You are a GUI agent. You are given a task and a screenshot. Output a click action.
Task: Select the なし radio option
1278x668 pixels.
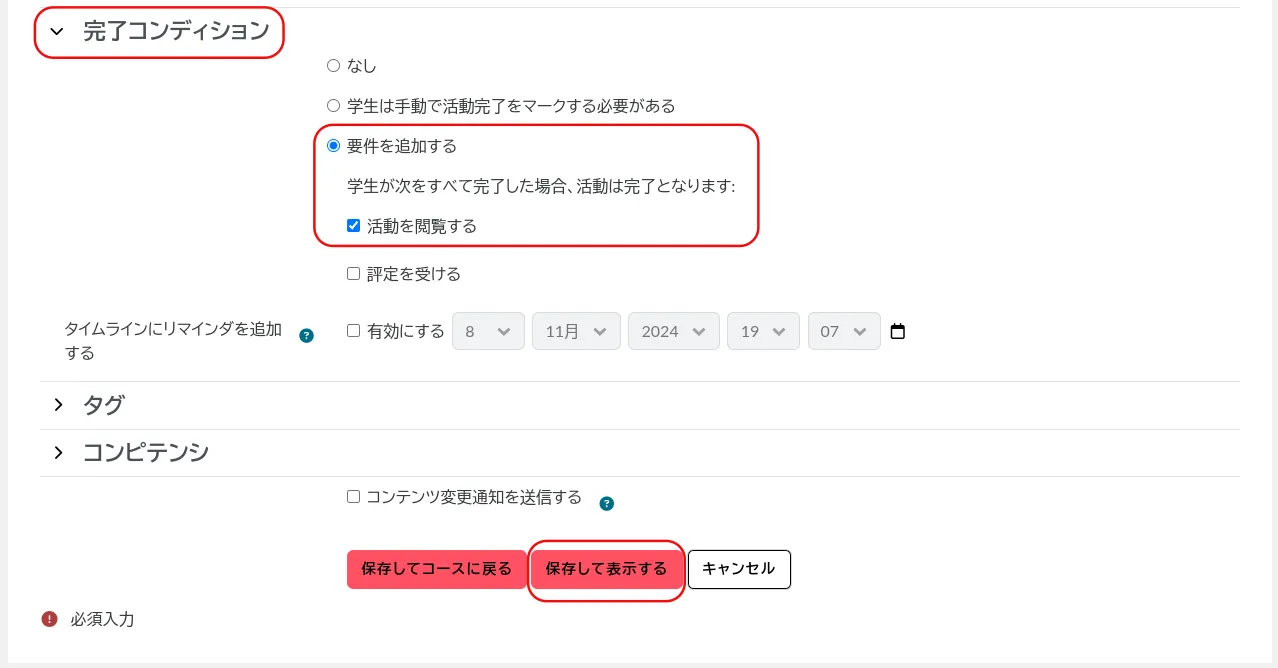pos(334,66)
